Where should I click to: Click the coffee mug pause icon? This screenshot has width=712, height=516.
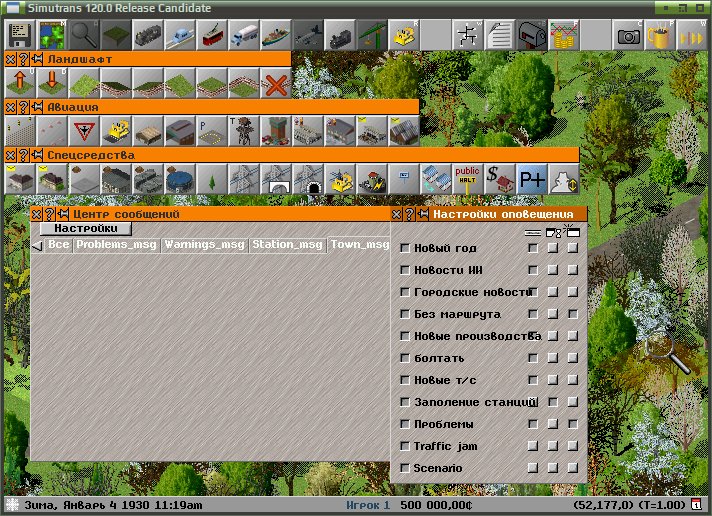click(x=659, y=35)
